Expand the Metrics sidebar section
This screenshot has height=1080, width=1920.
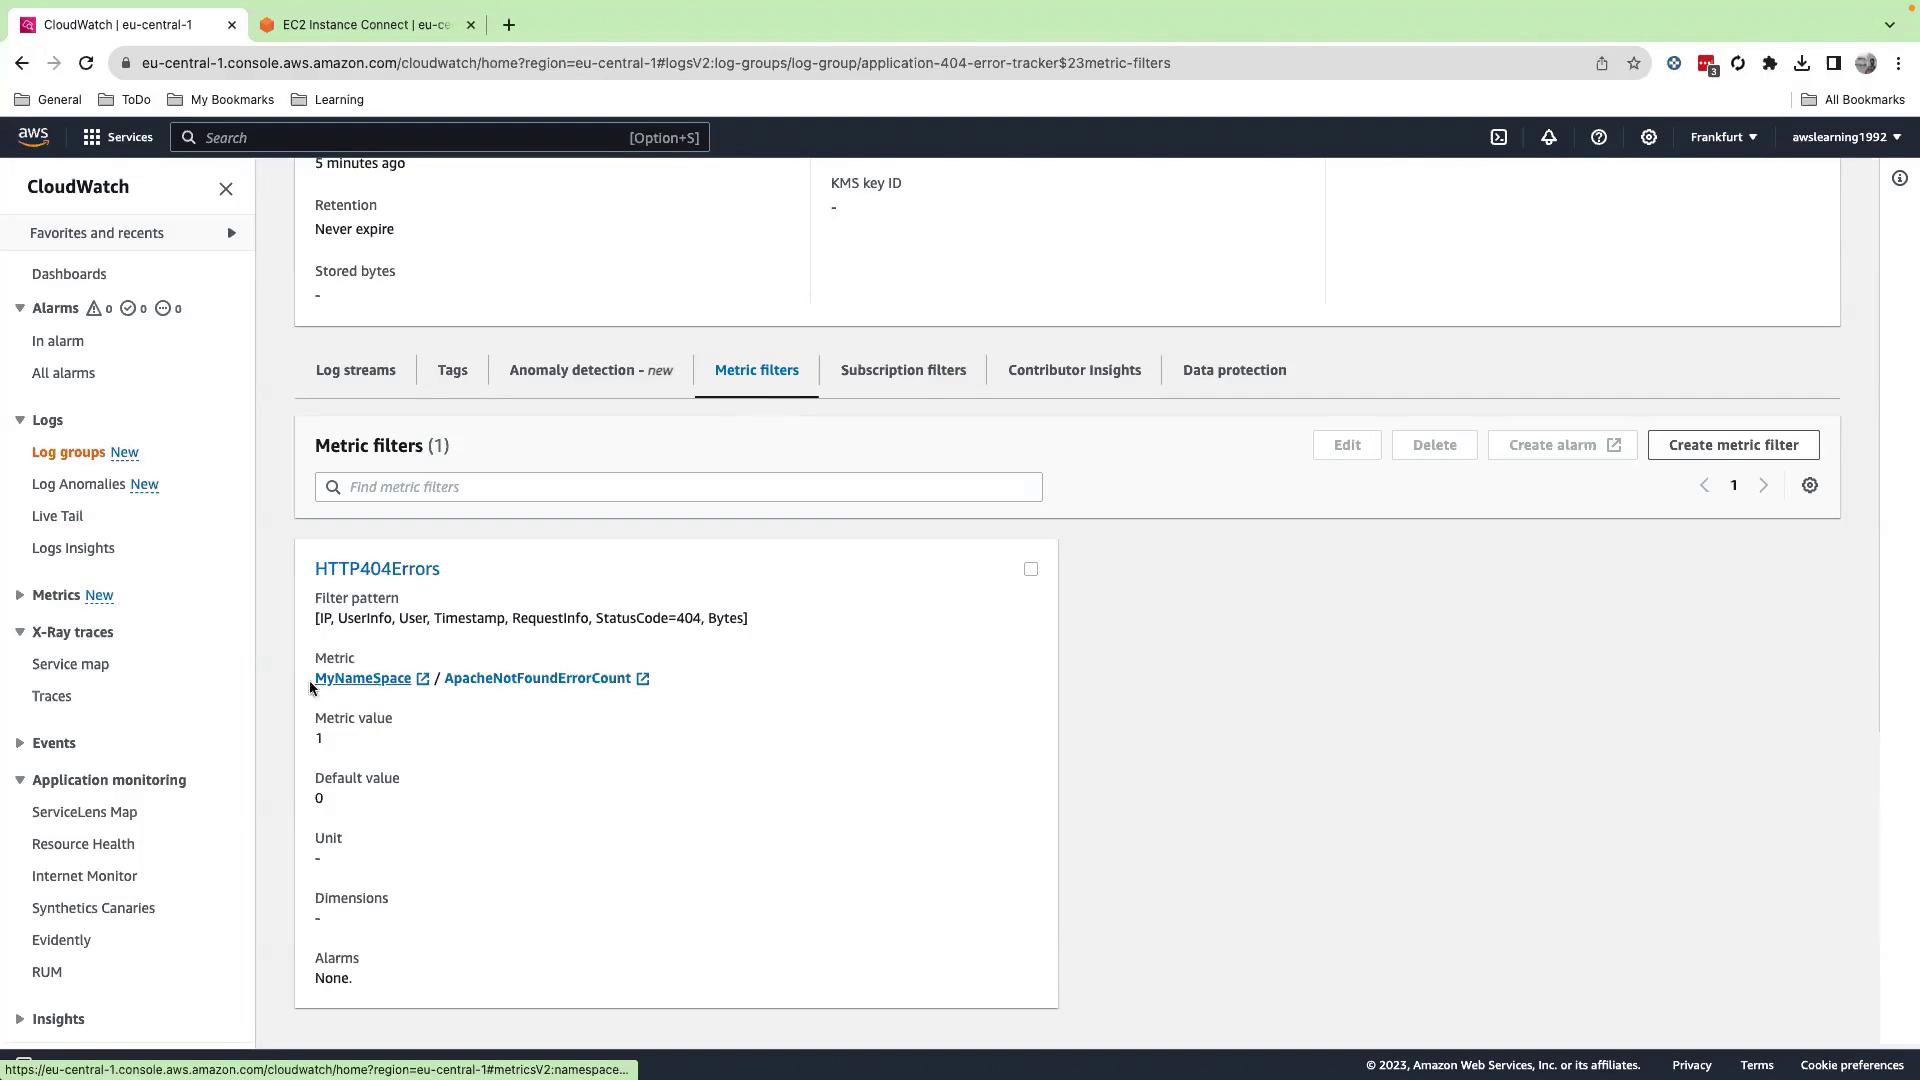coord(20,595)
